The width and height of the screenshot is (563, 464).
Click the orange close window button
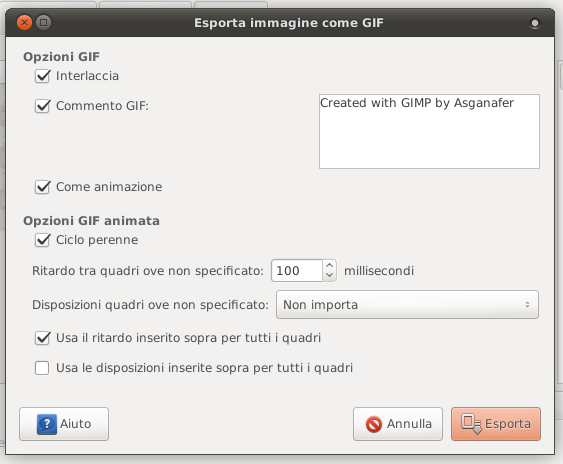[24, 23]
